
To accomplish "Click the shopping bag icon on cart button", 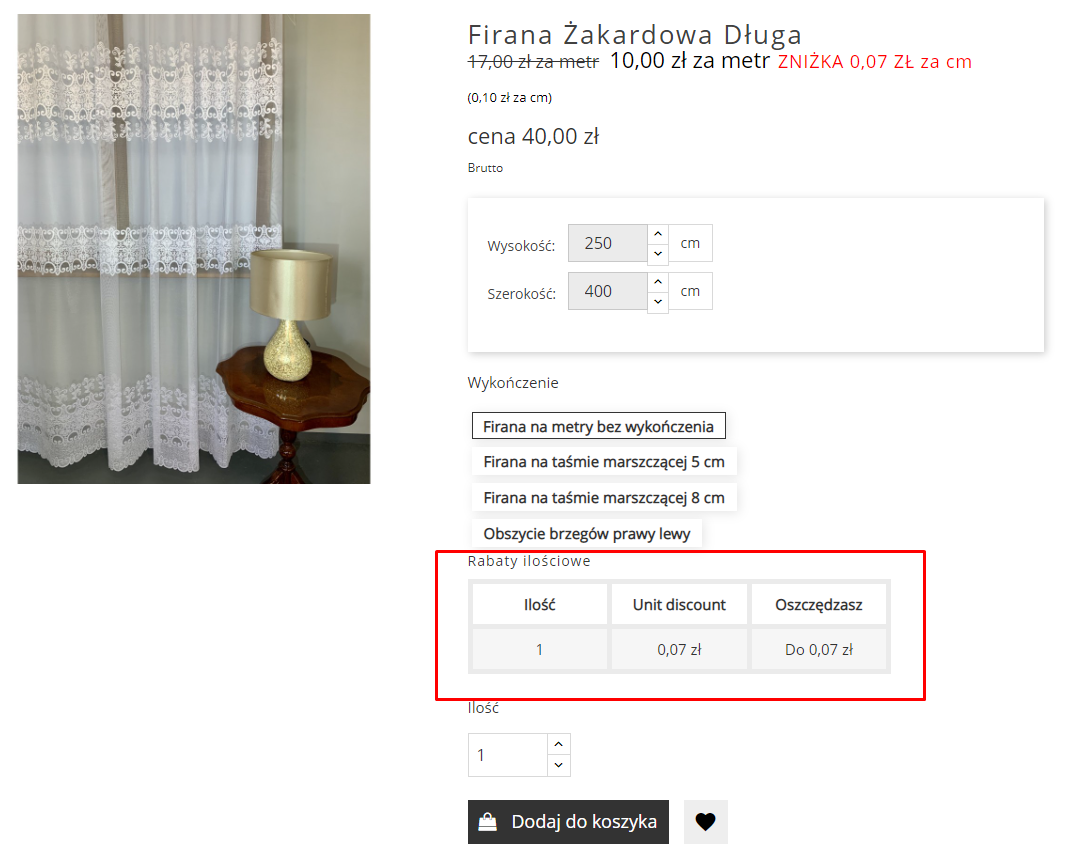I will tap(487, 821).
